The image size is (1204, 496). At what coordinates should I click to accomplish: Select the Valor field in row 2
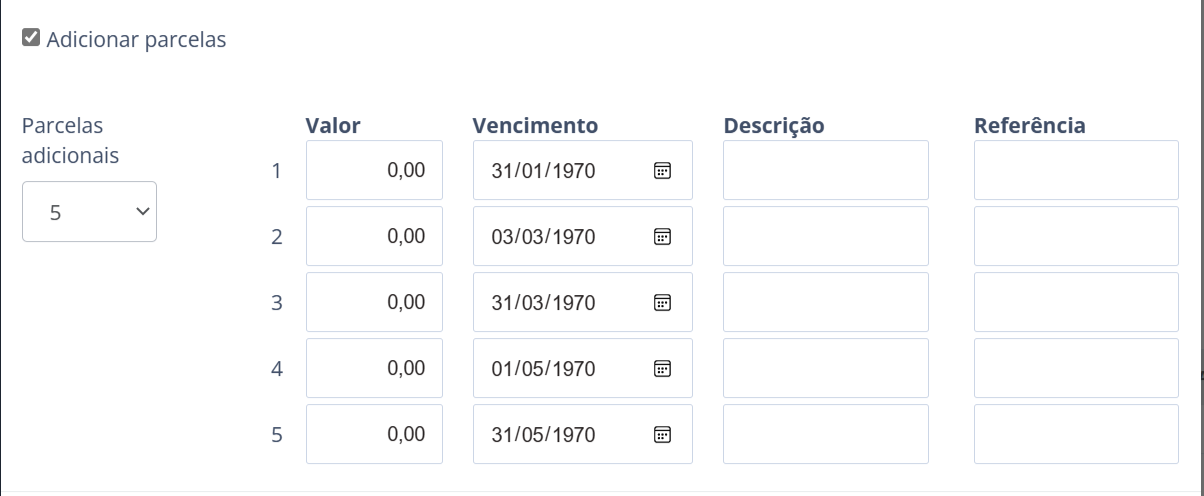click(374, 236)
